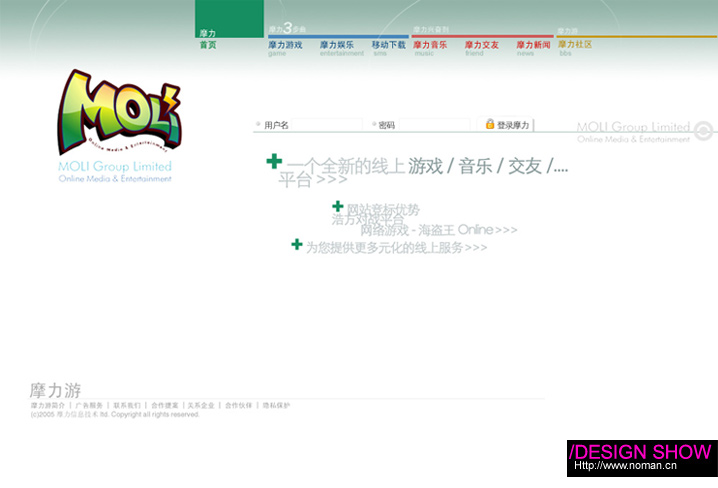Screen dimensions: 718x488
Task: Click the large green plus before 一个全新的线上
Action: pos(274,161)
